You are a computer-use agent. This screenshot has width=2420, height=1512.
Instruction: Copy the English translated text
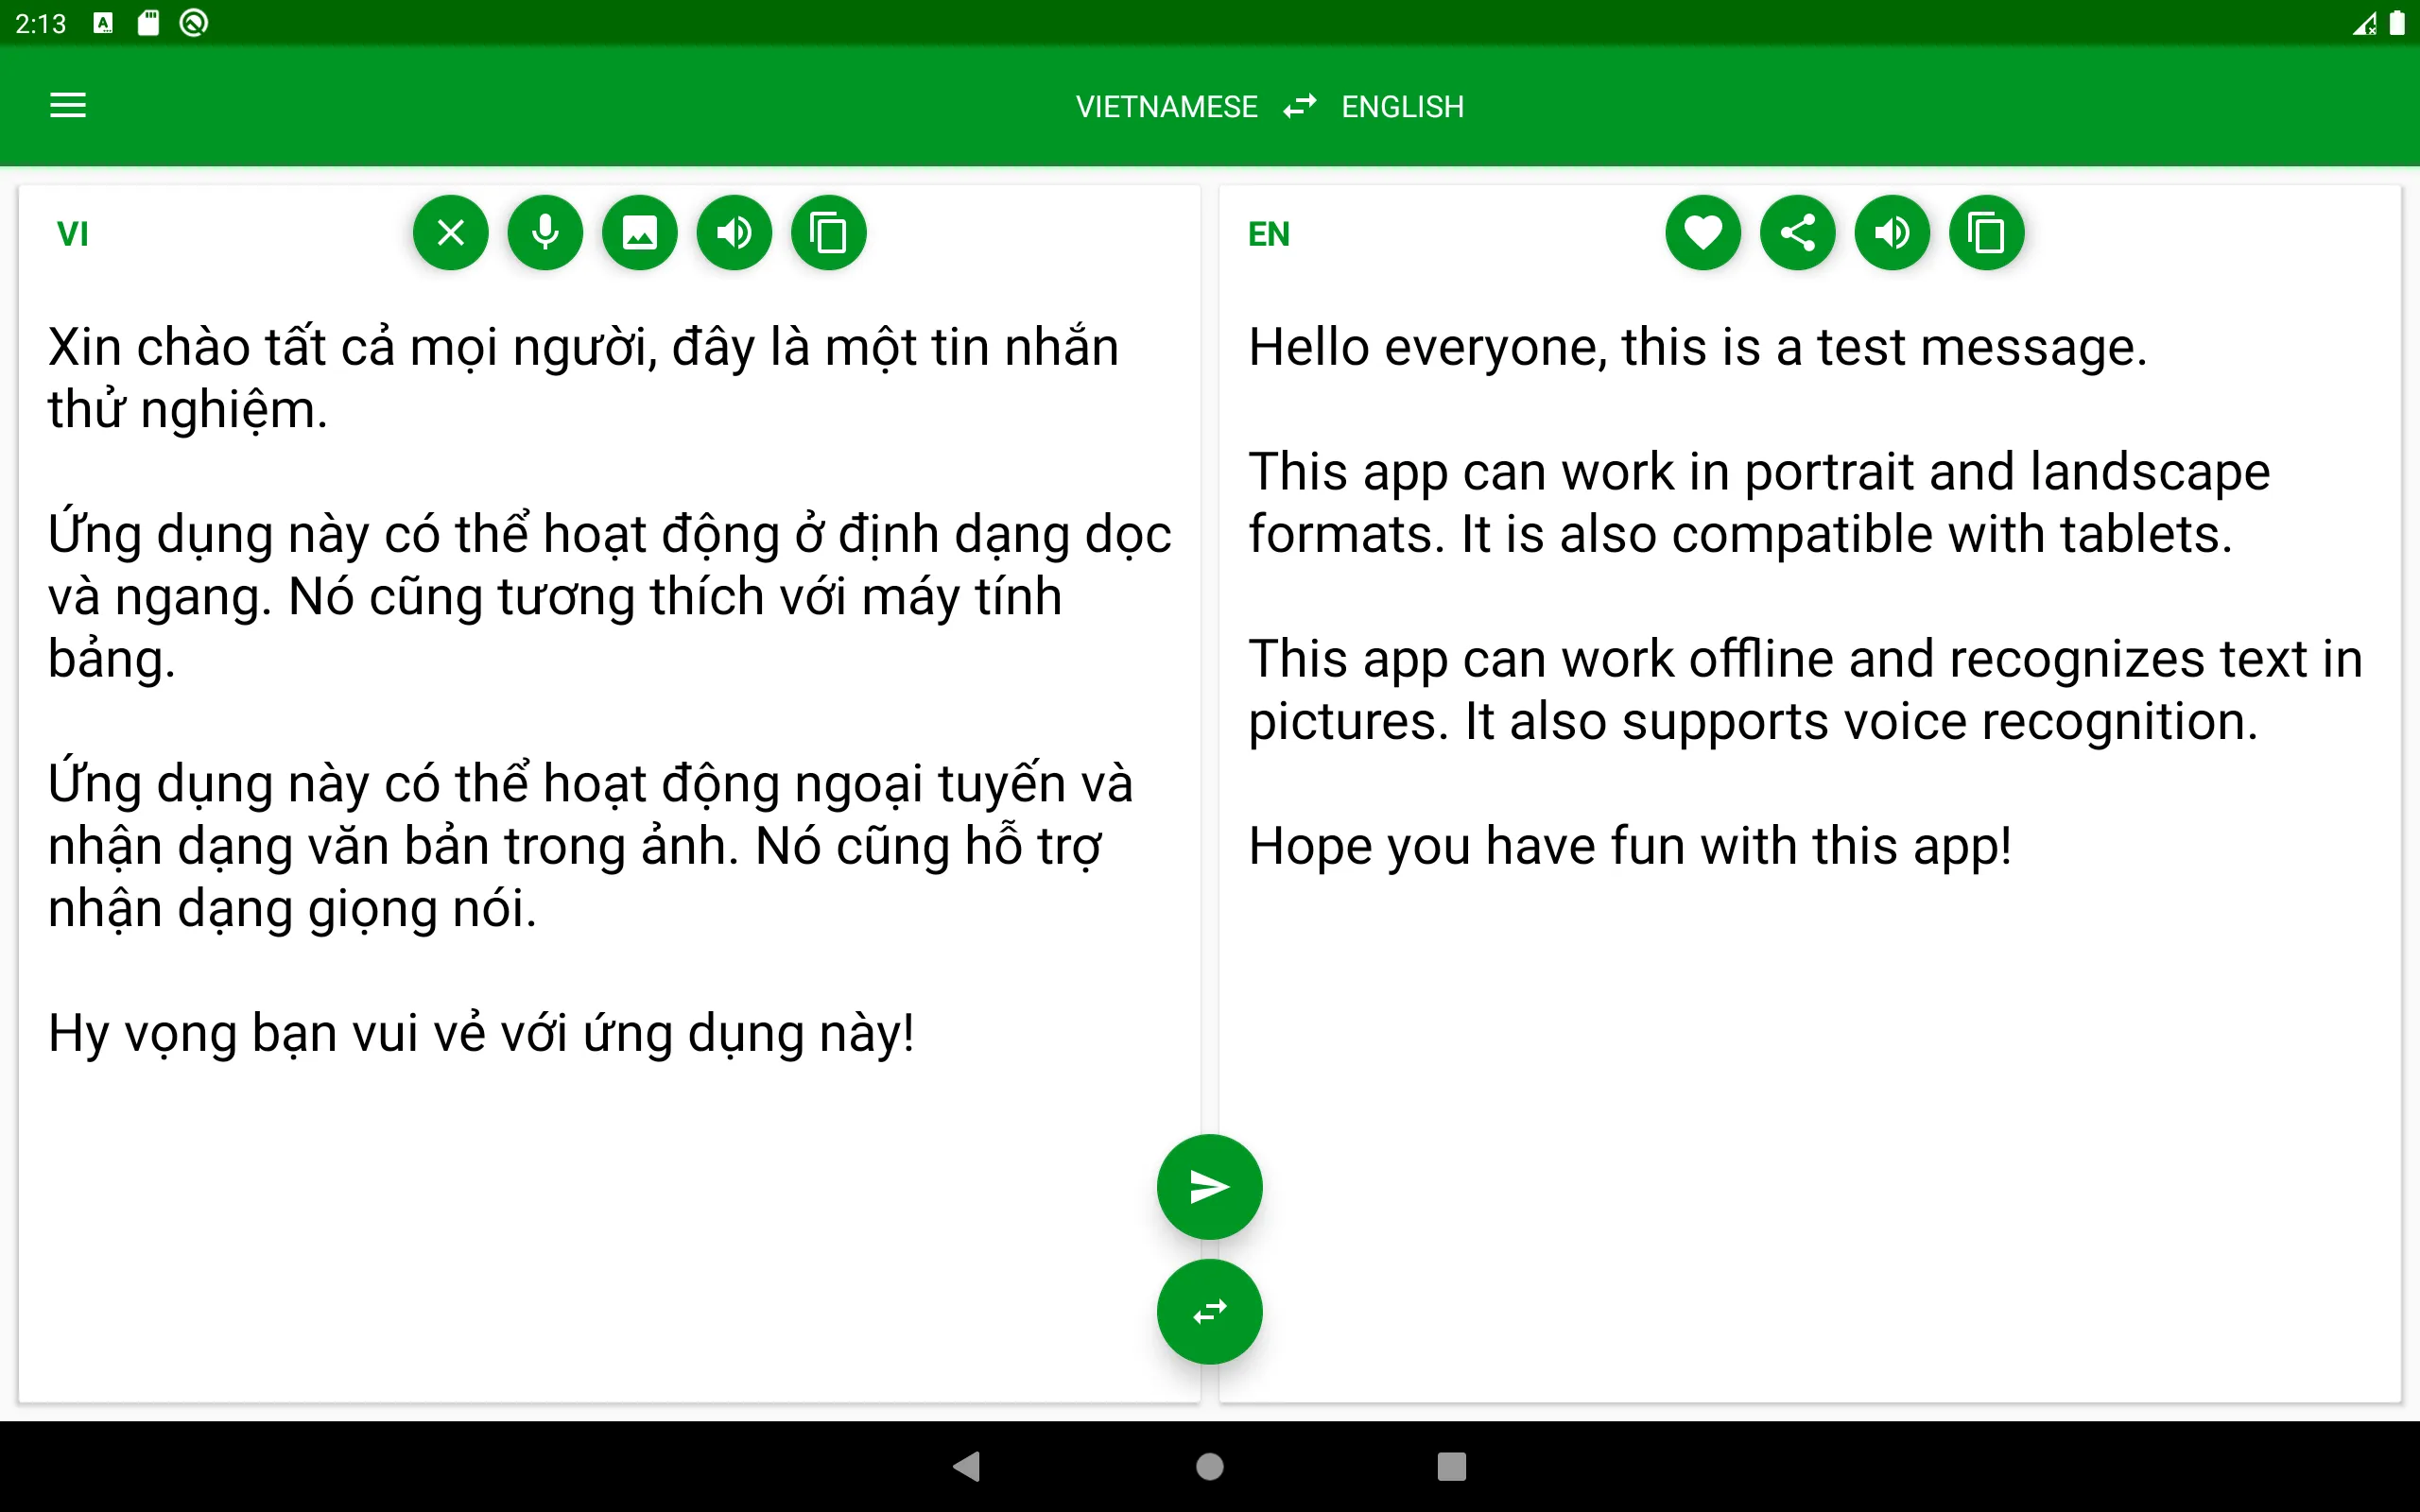coord(1987,233)
